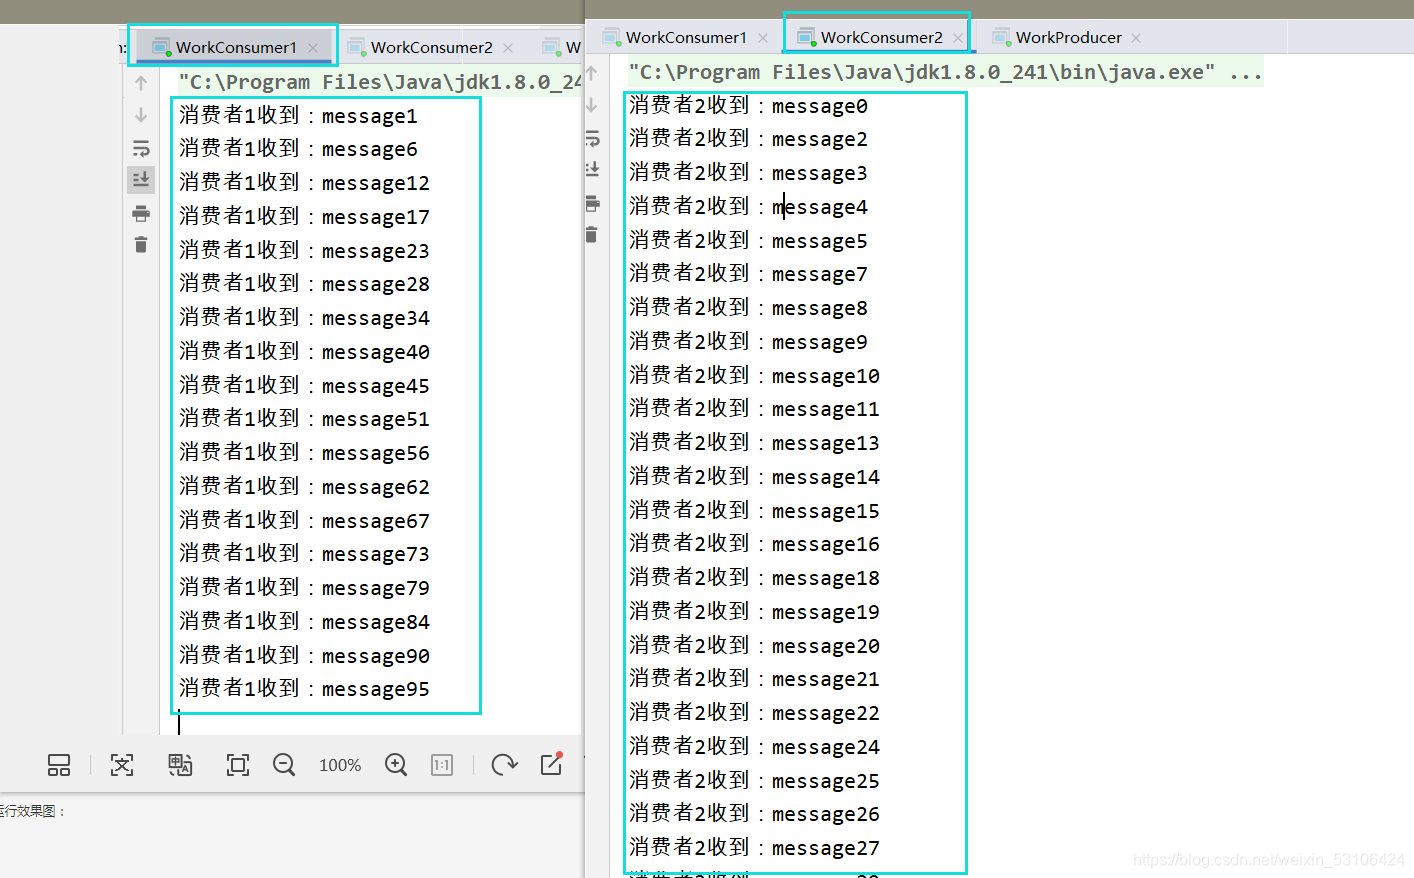The image size is (1414, 878).
Task: Click the jdk1.8.0 command line in left console
Action: (380, 82)
